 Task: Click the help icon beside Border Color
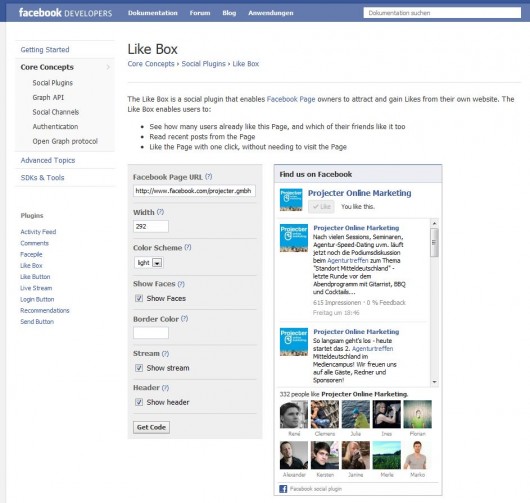(184, 318)
